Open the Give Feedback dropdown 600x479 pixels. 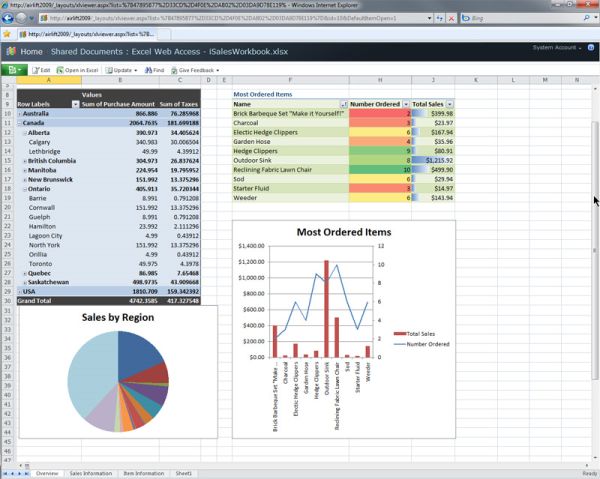pyautogui.click(x=195, y=70)
